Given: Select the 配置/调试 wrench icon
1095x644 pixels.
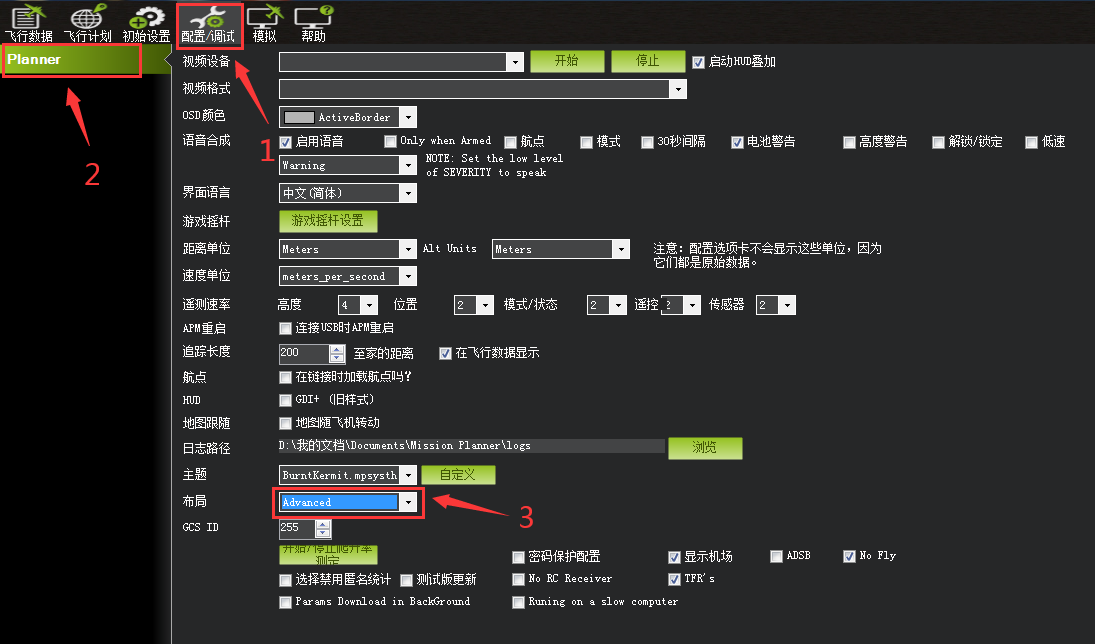Looking at the screenshot, I should tap(208, 17).
